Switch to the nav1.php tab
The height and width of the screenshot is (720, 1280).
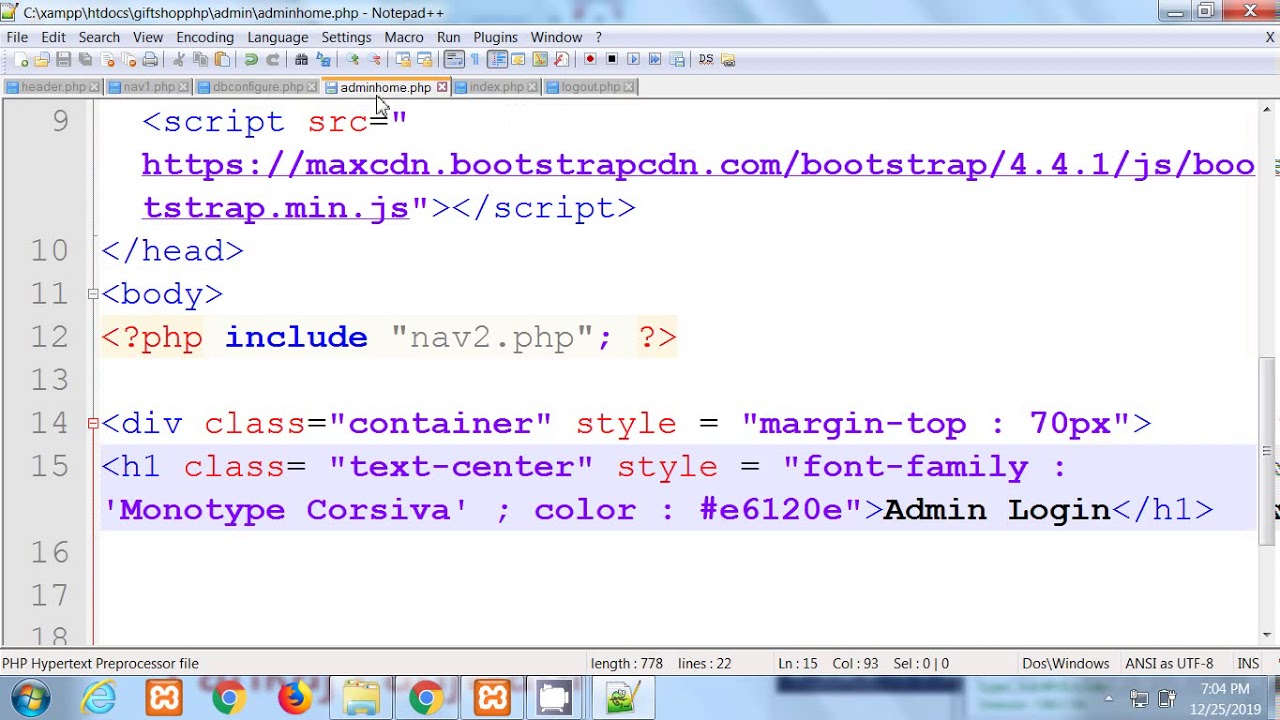pos(149,87)
